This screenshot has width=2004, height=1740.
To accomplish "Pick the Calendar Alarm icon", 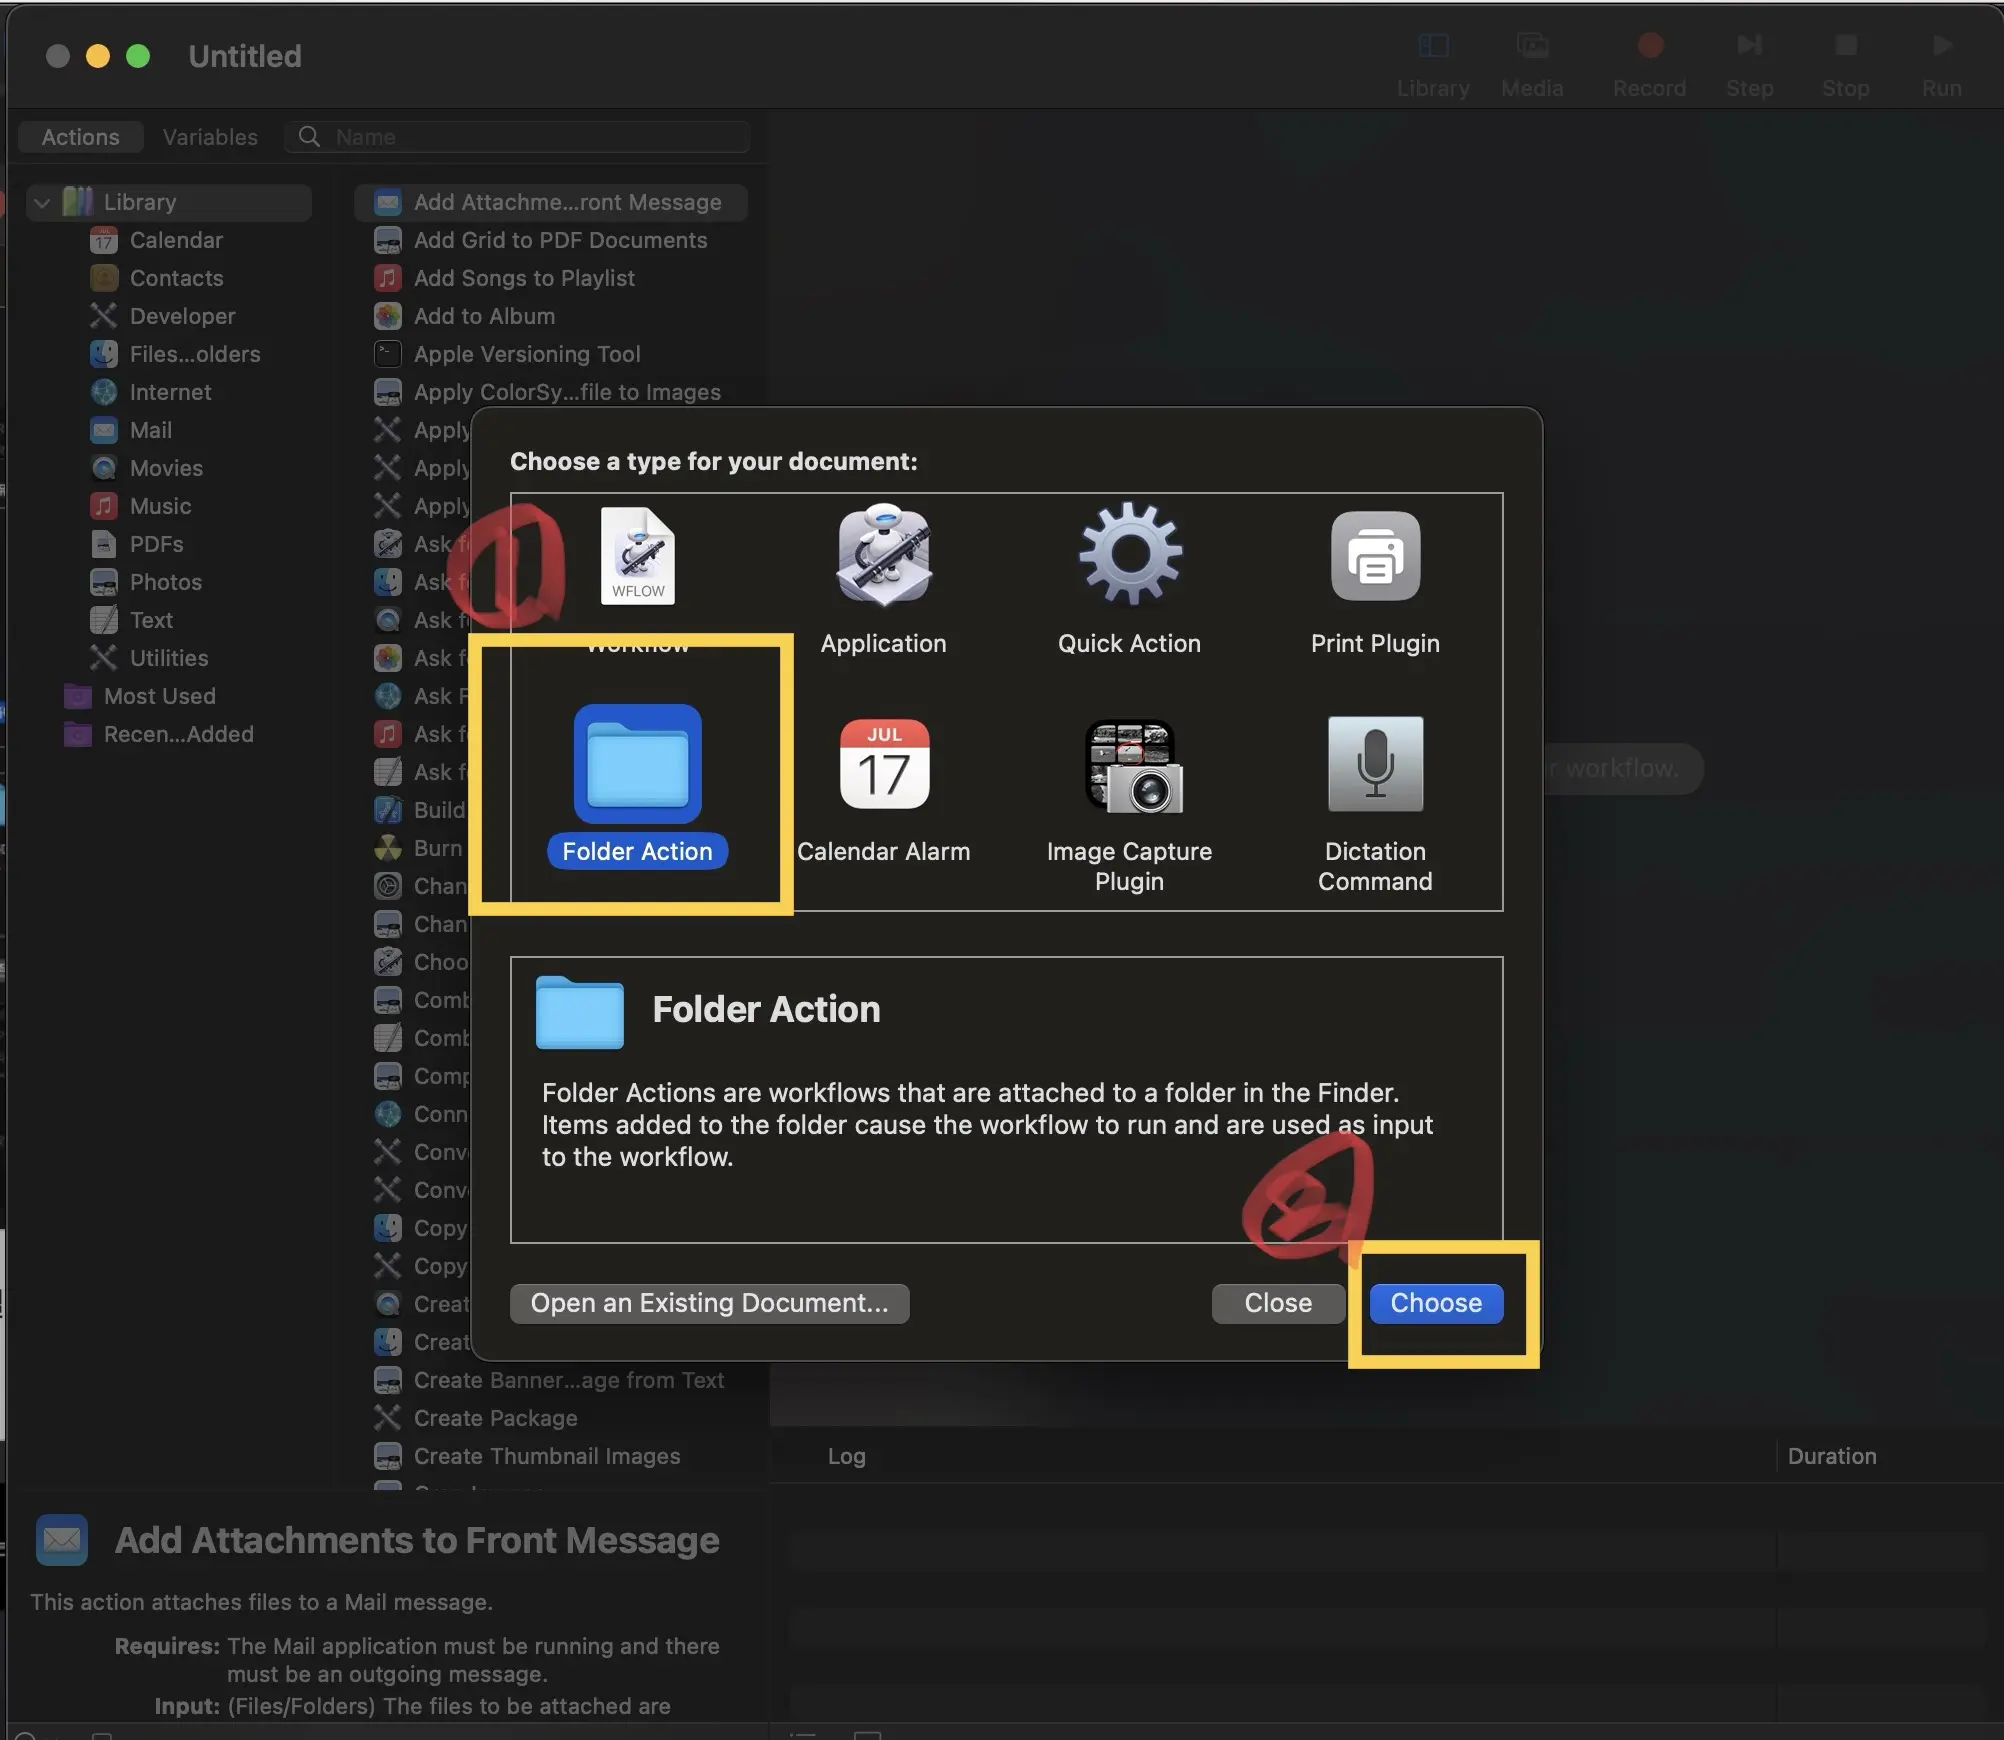I will 884,765.
